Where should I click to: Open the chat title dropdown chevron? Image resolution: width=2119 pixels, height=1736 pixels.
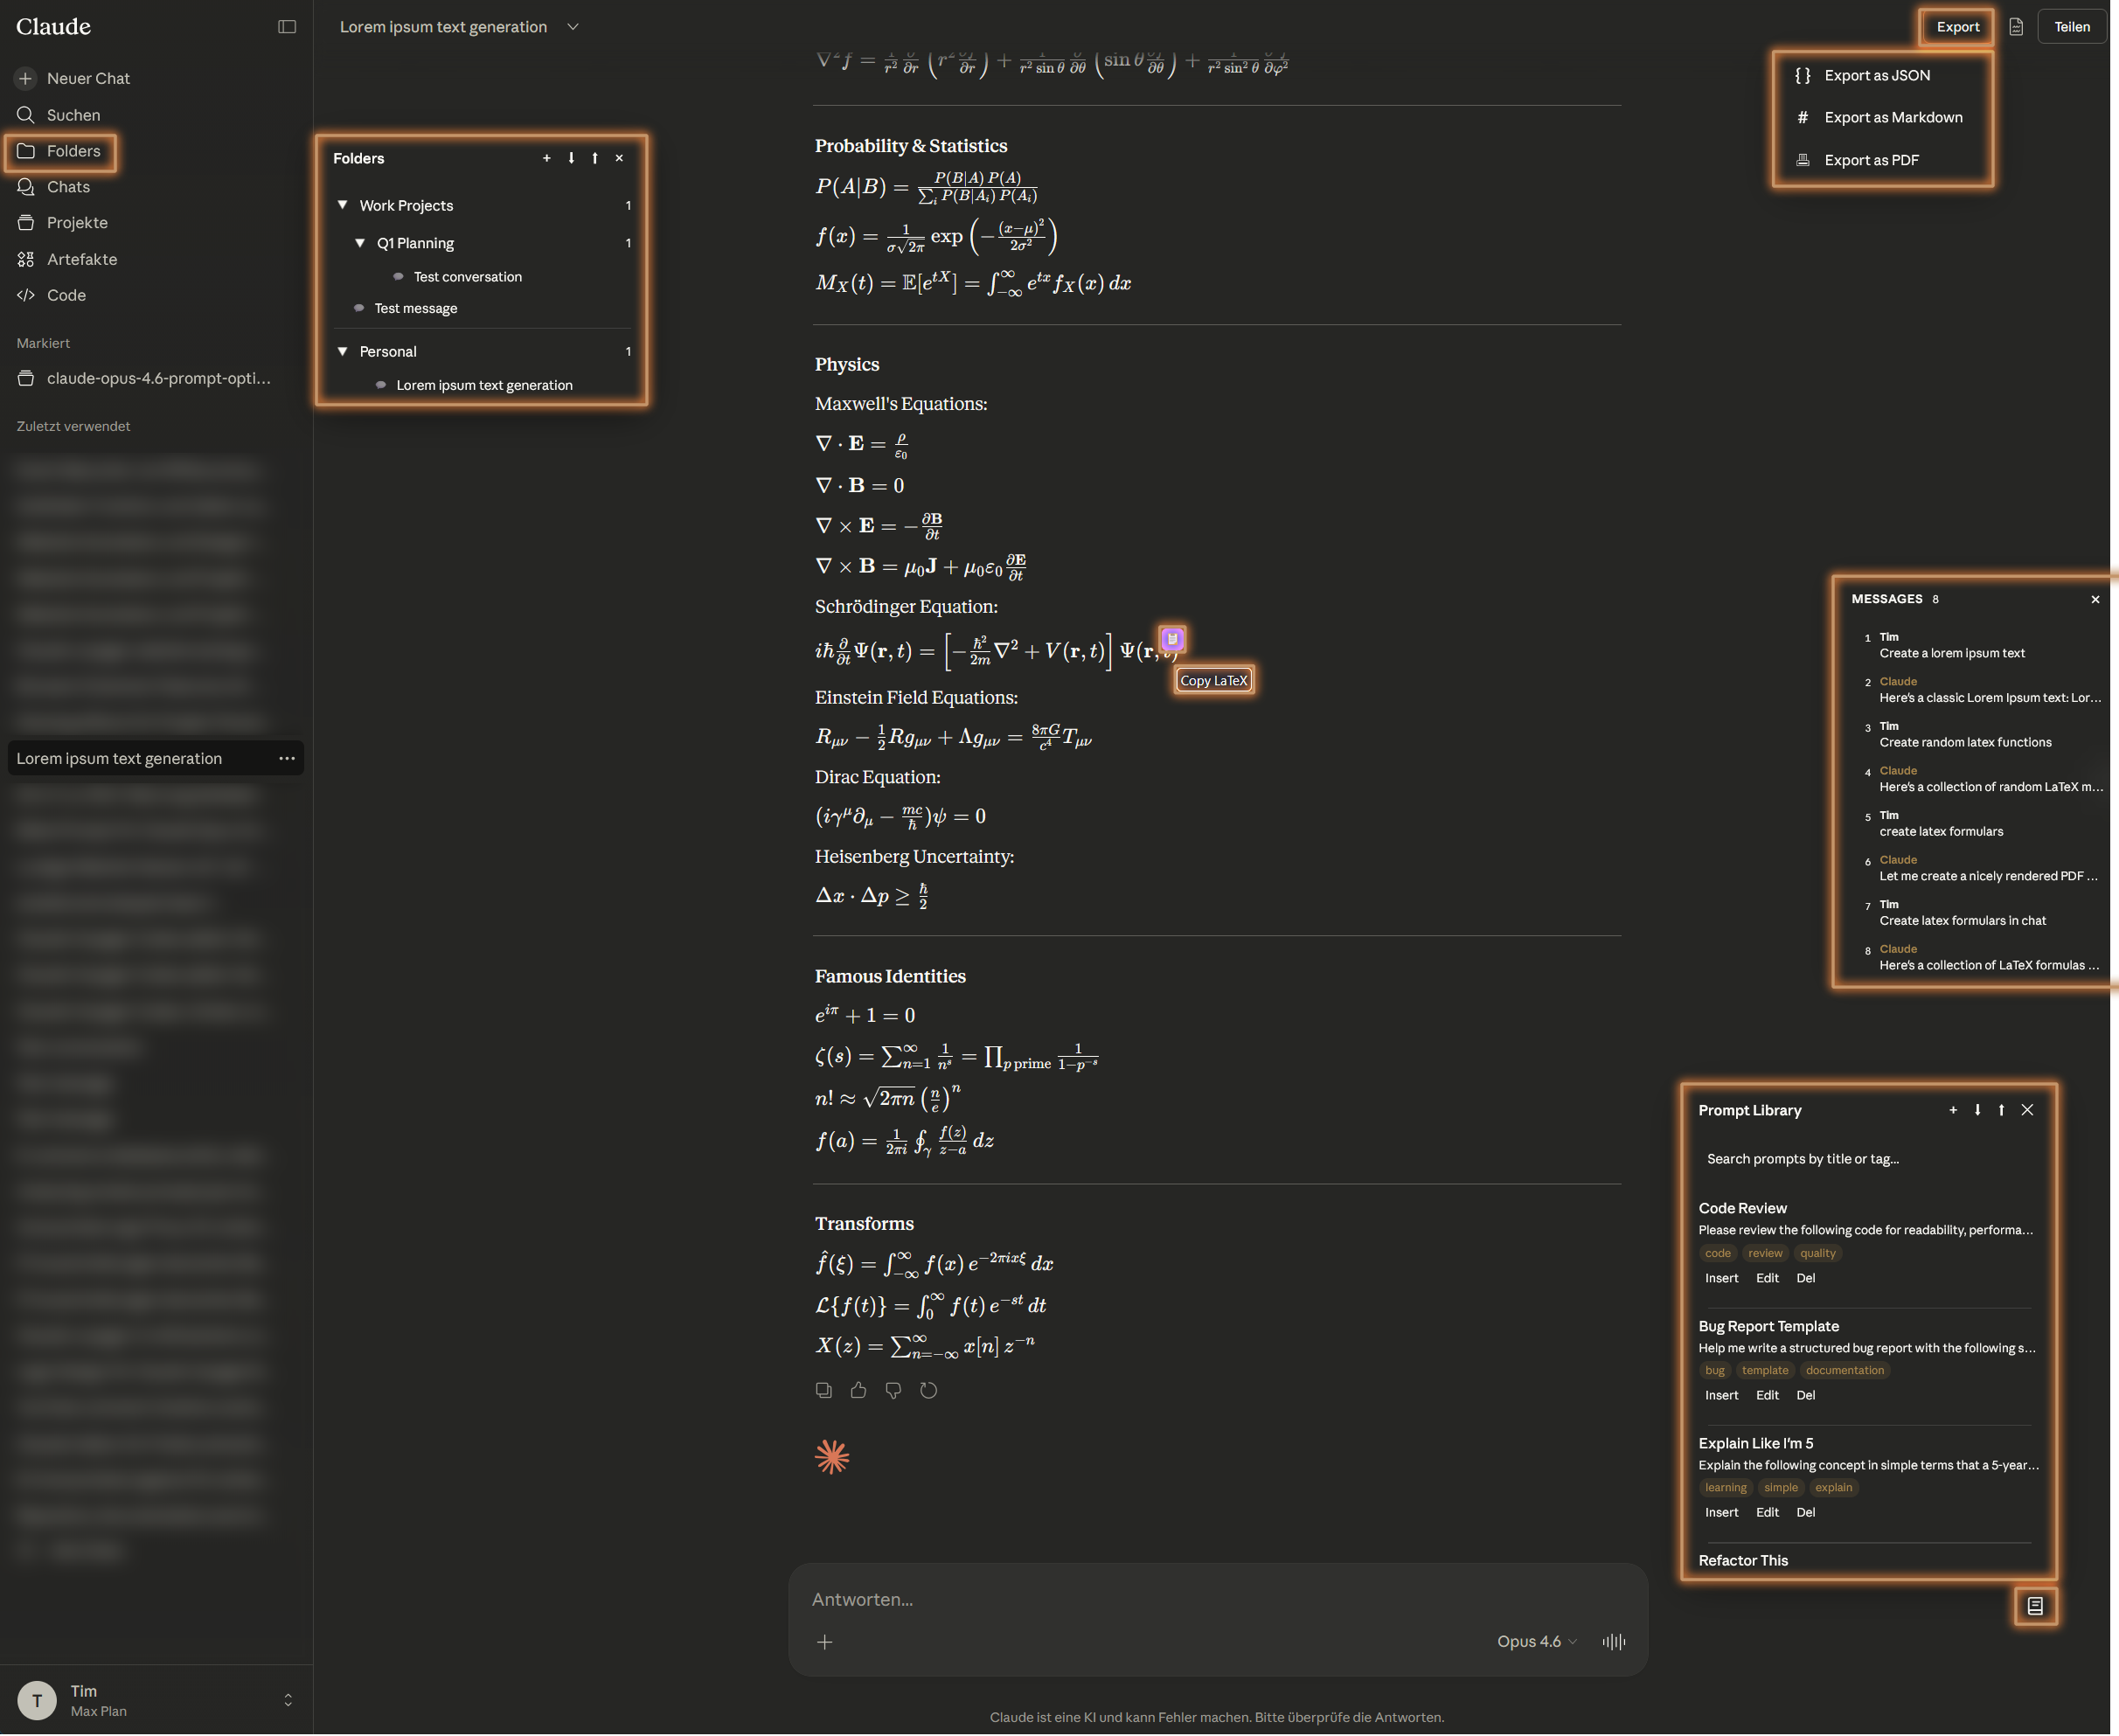point(573,27)
